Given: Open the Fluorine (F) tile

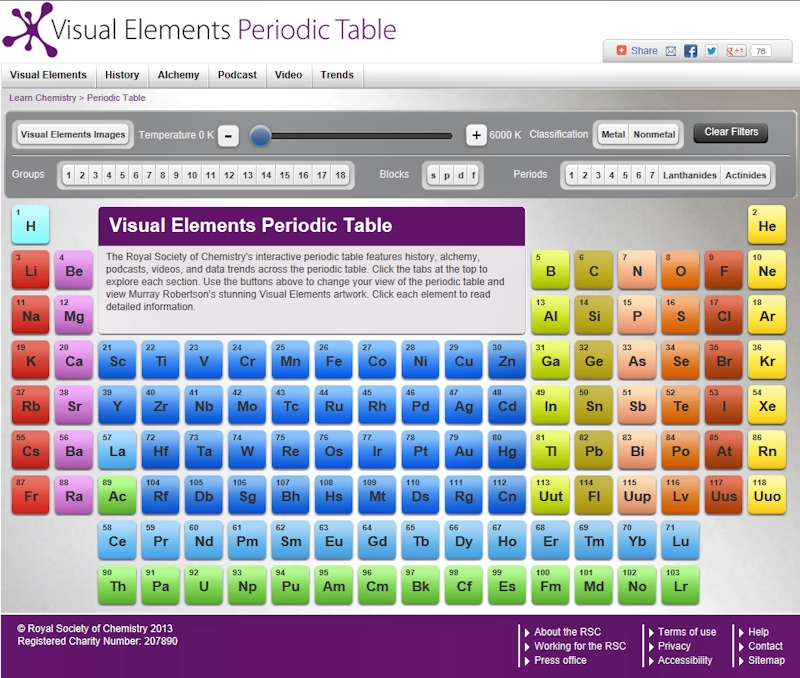Looking at the screenshot, I should tap(724, 270).
